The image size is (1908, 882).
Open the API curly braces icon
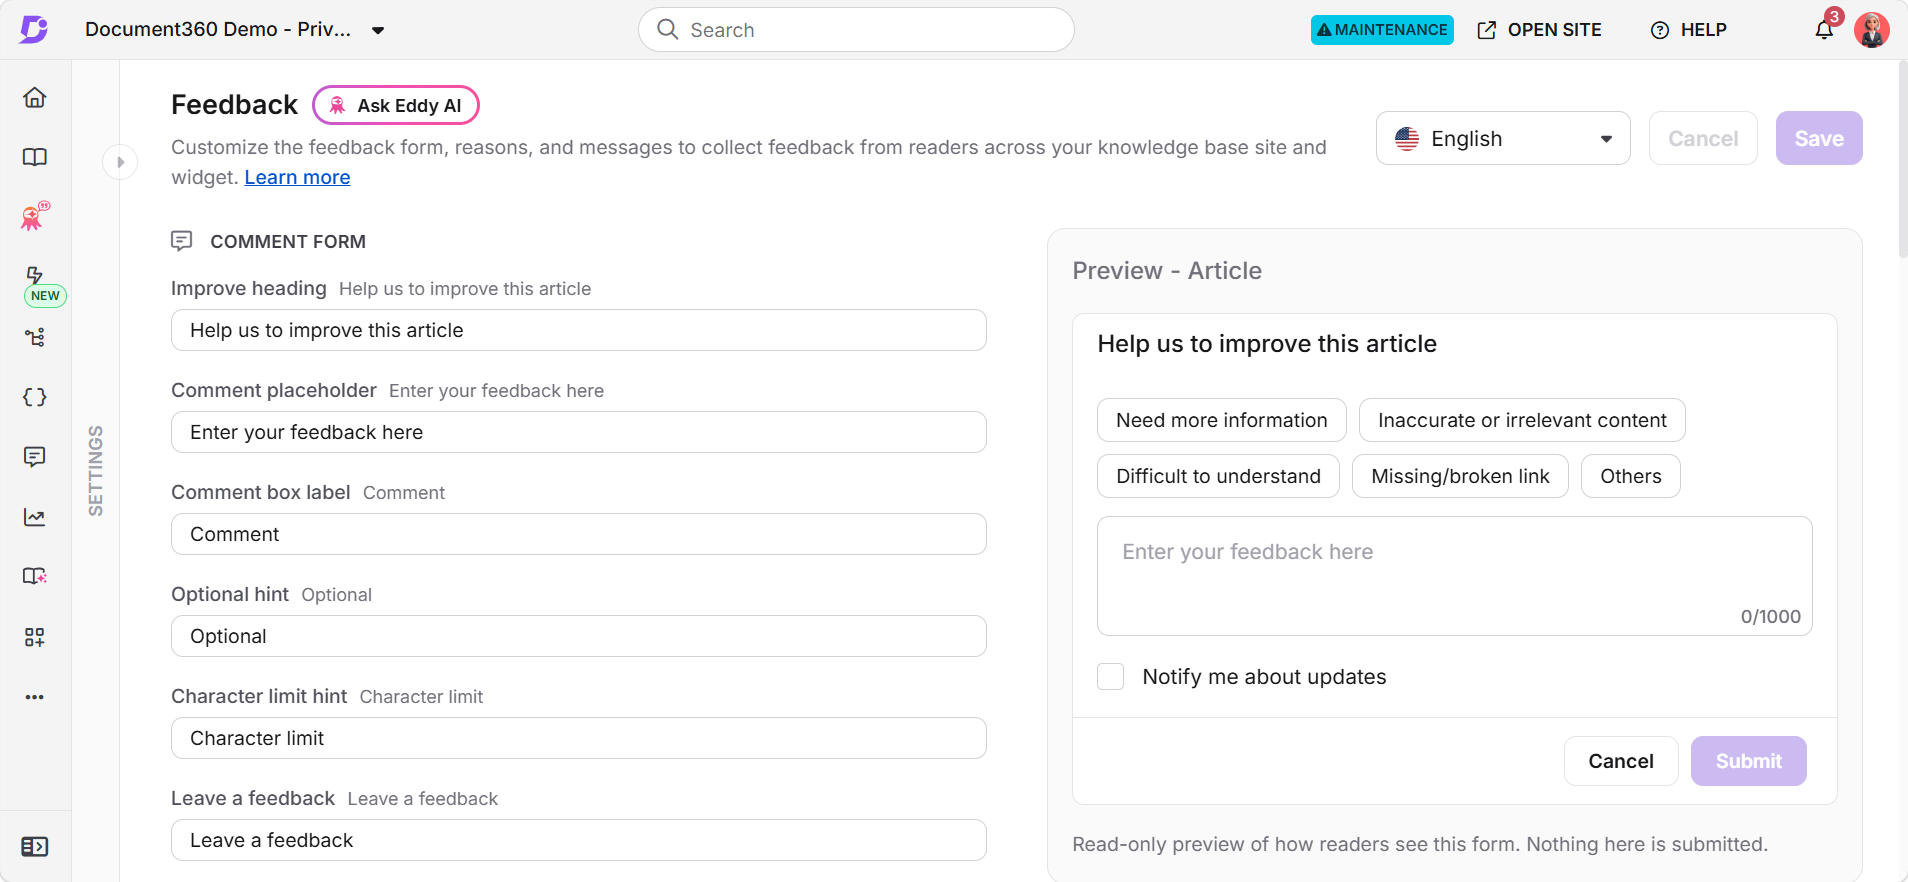click(x=35, y=397)
